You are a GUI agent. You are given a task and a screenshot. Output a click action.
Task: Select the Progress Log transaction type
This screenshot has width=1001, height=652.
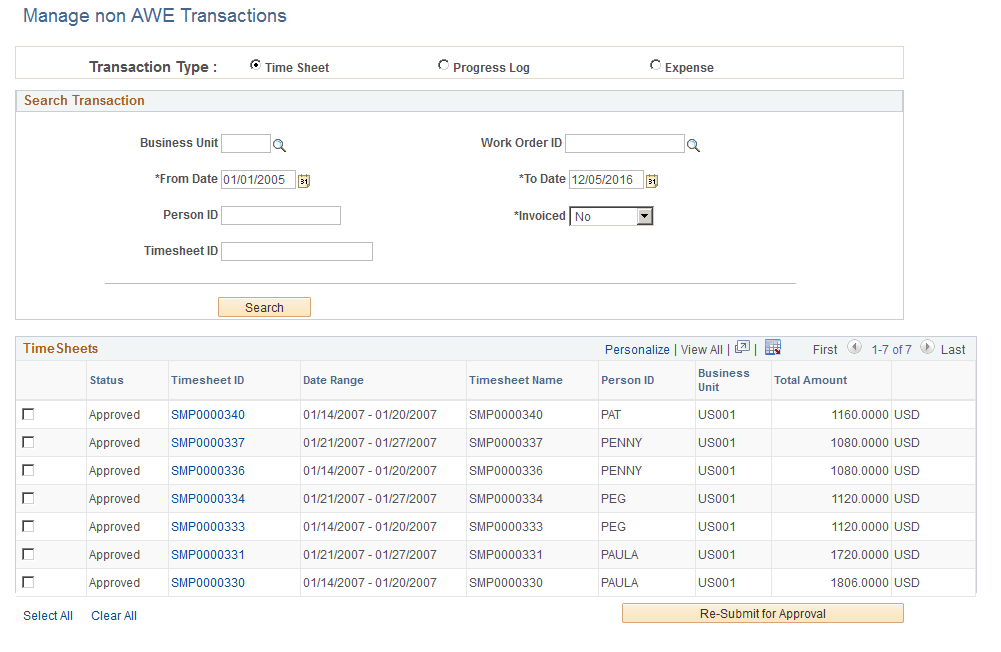pos(443,64)
